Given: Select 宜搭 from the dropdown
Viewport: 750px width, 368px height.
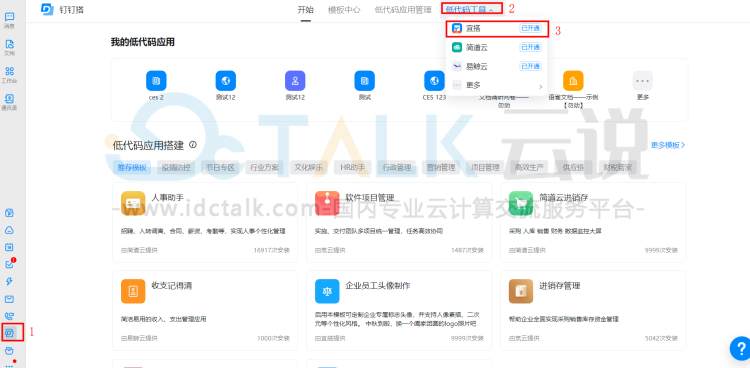Looking at the screenshot, I should pyautogui.click(x=496, y=29).
